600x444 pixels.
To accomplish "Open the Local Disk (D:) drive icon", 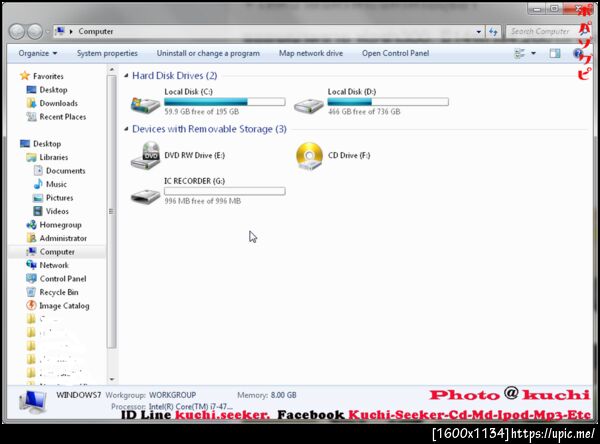I will [x=309, y=105].
